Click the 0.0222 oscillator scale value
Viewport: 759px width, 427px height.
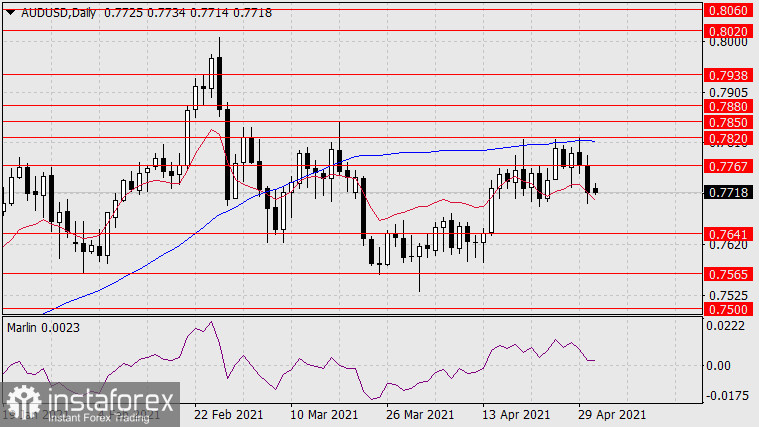pos(727,326)
